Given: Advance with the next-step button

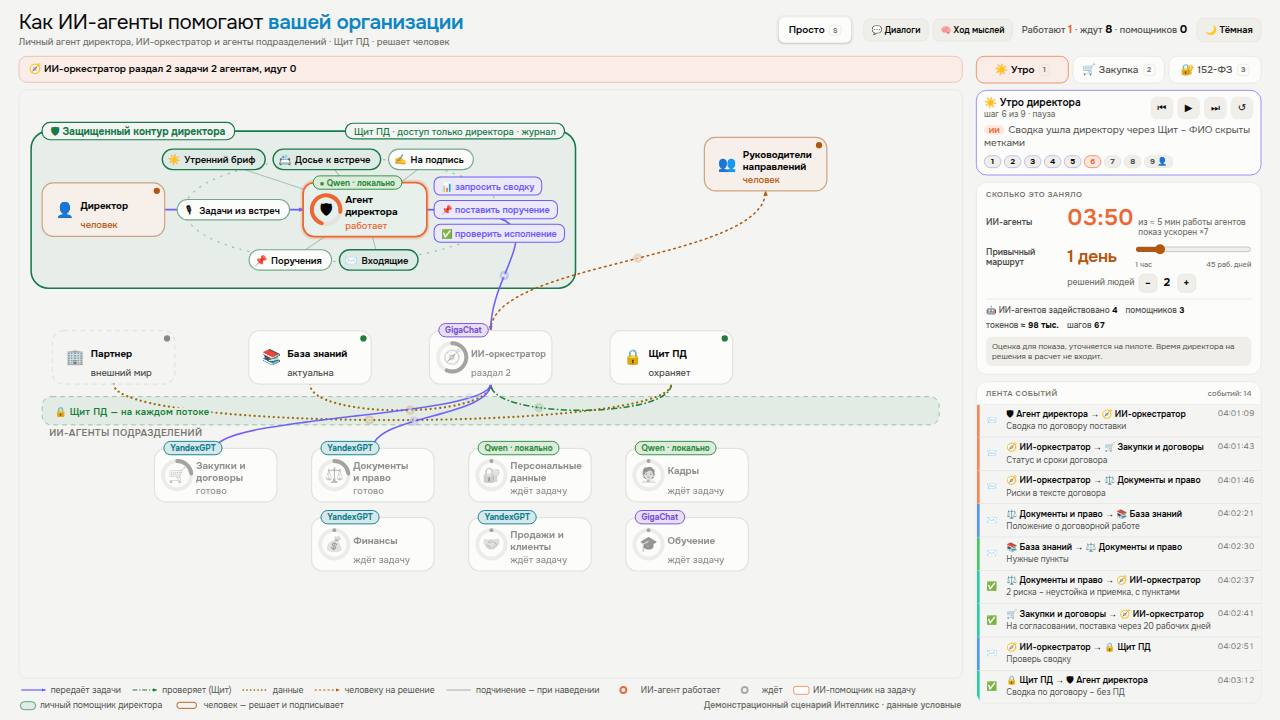Looking at the screenshot, I should click(1215, 108).
